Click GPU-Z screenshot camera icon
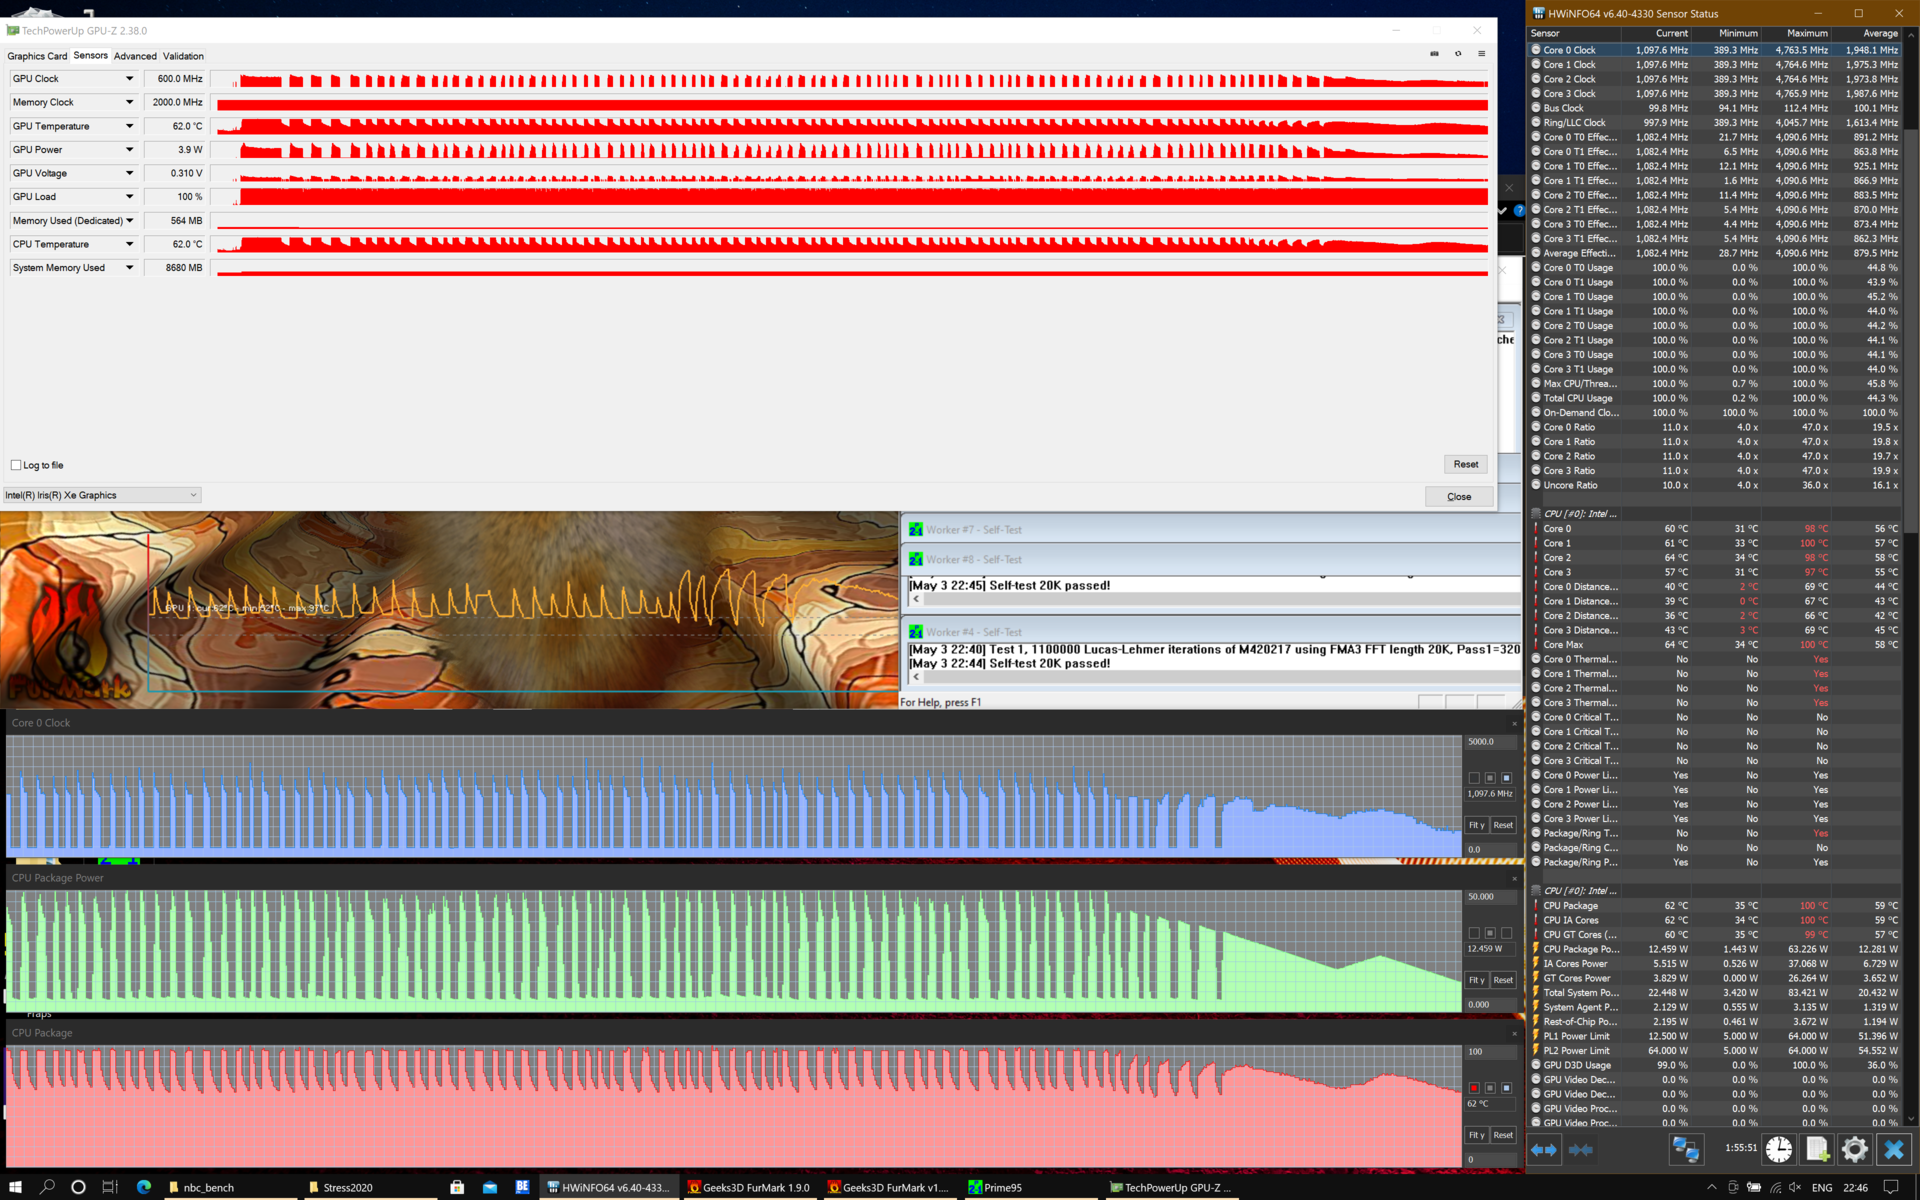 click(1434, 54)
